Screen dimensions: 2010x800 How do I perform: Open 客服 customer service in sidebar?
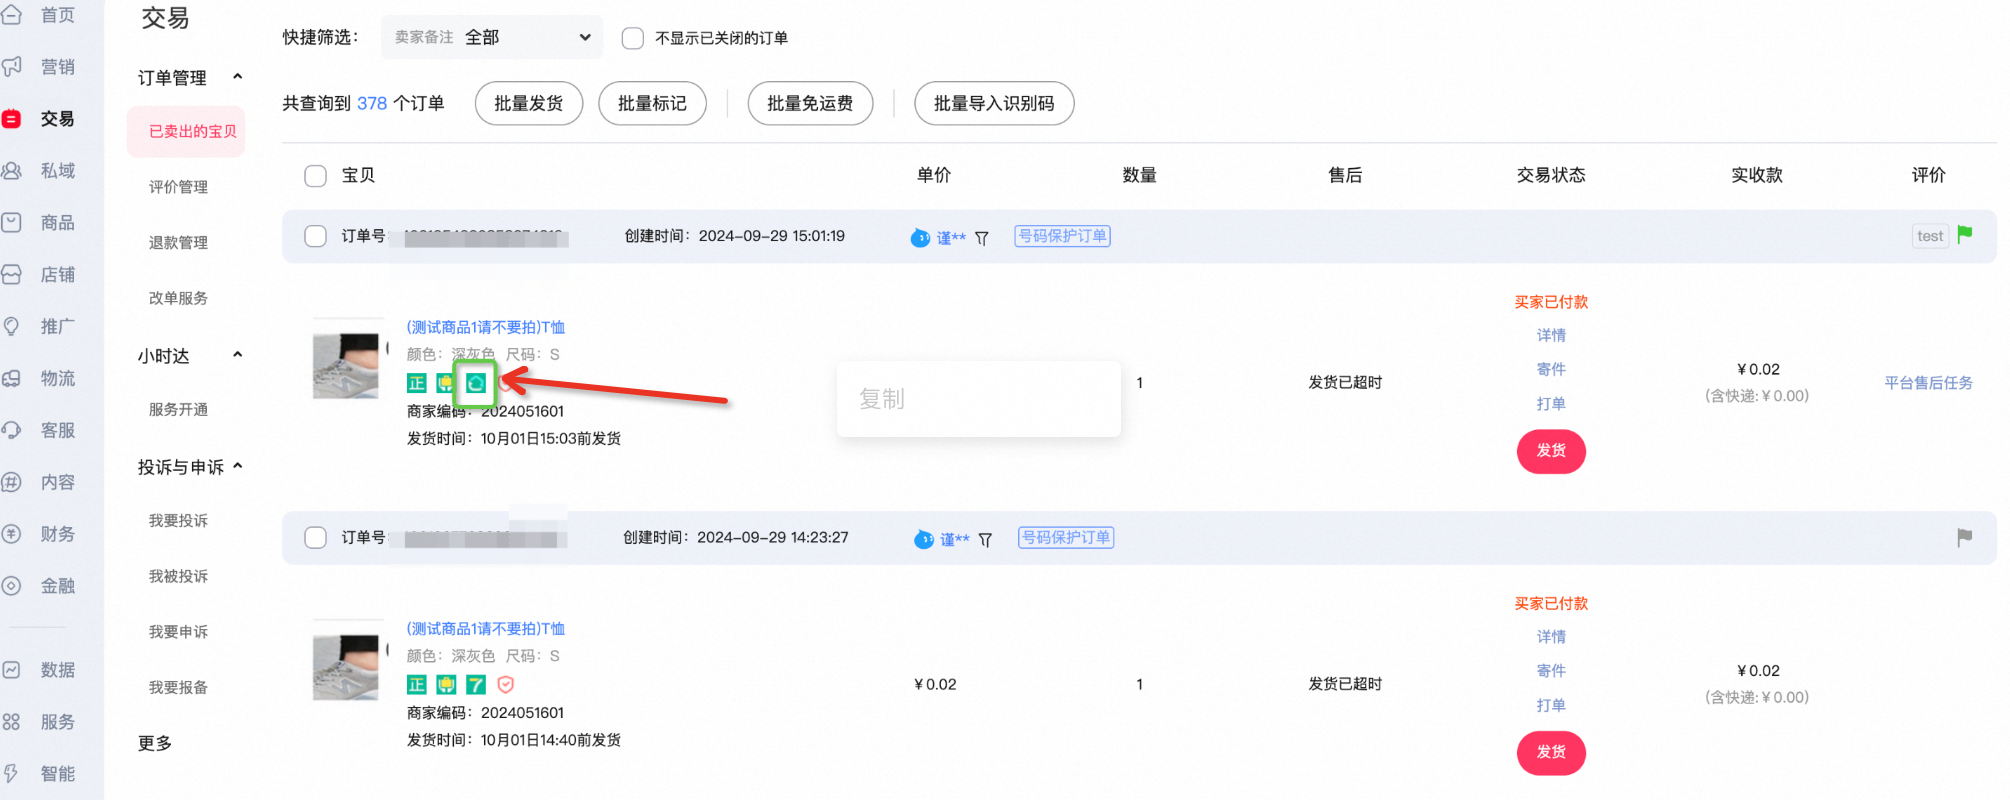tap(40, 431)
